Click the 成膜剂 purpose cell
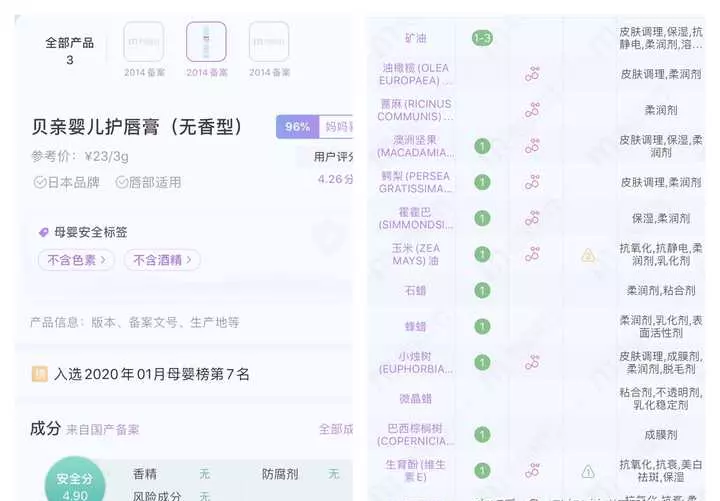 coord(661,435)
